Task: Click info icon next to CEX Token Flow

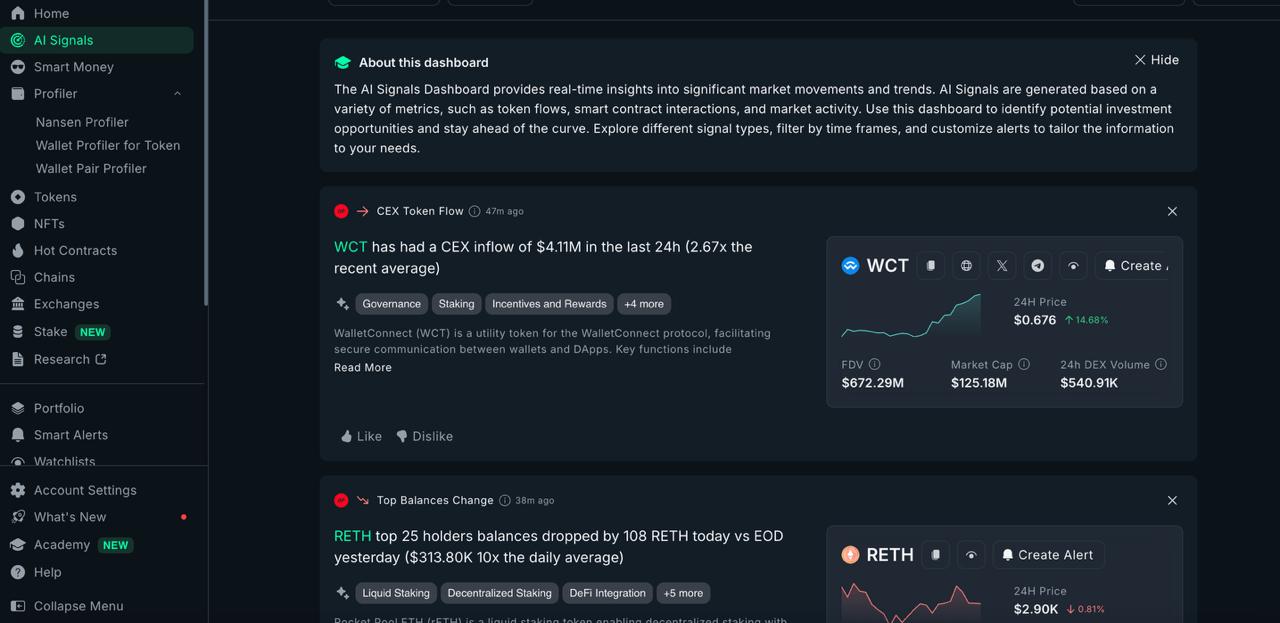Action: pos(474,211)
